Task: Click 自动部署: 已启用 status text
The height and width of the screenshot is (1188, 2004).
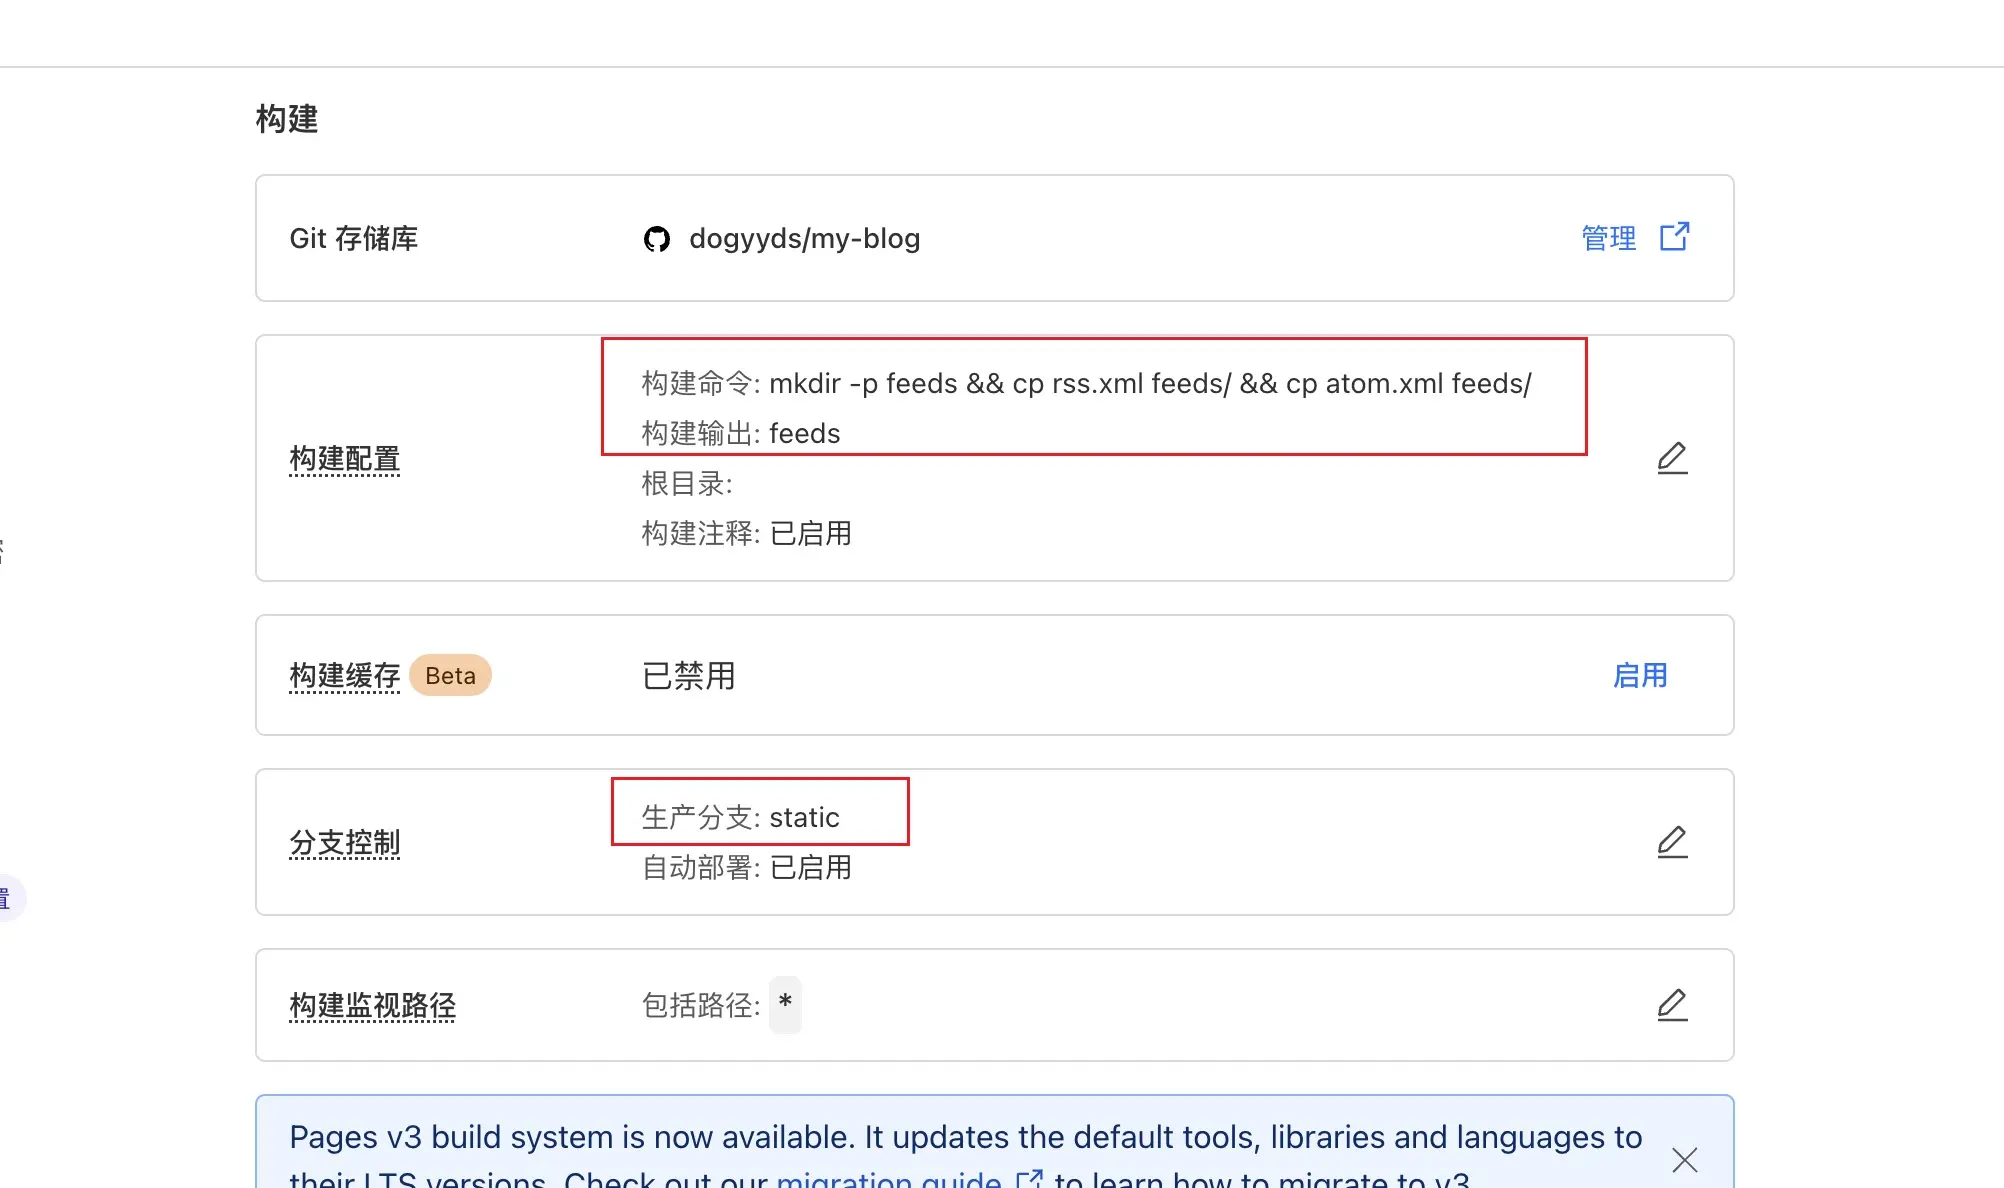Action: [745, 867]
